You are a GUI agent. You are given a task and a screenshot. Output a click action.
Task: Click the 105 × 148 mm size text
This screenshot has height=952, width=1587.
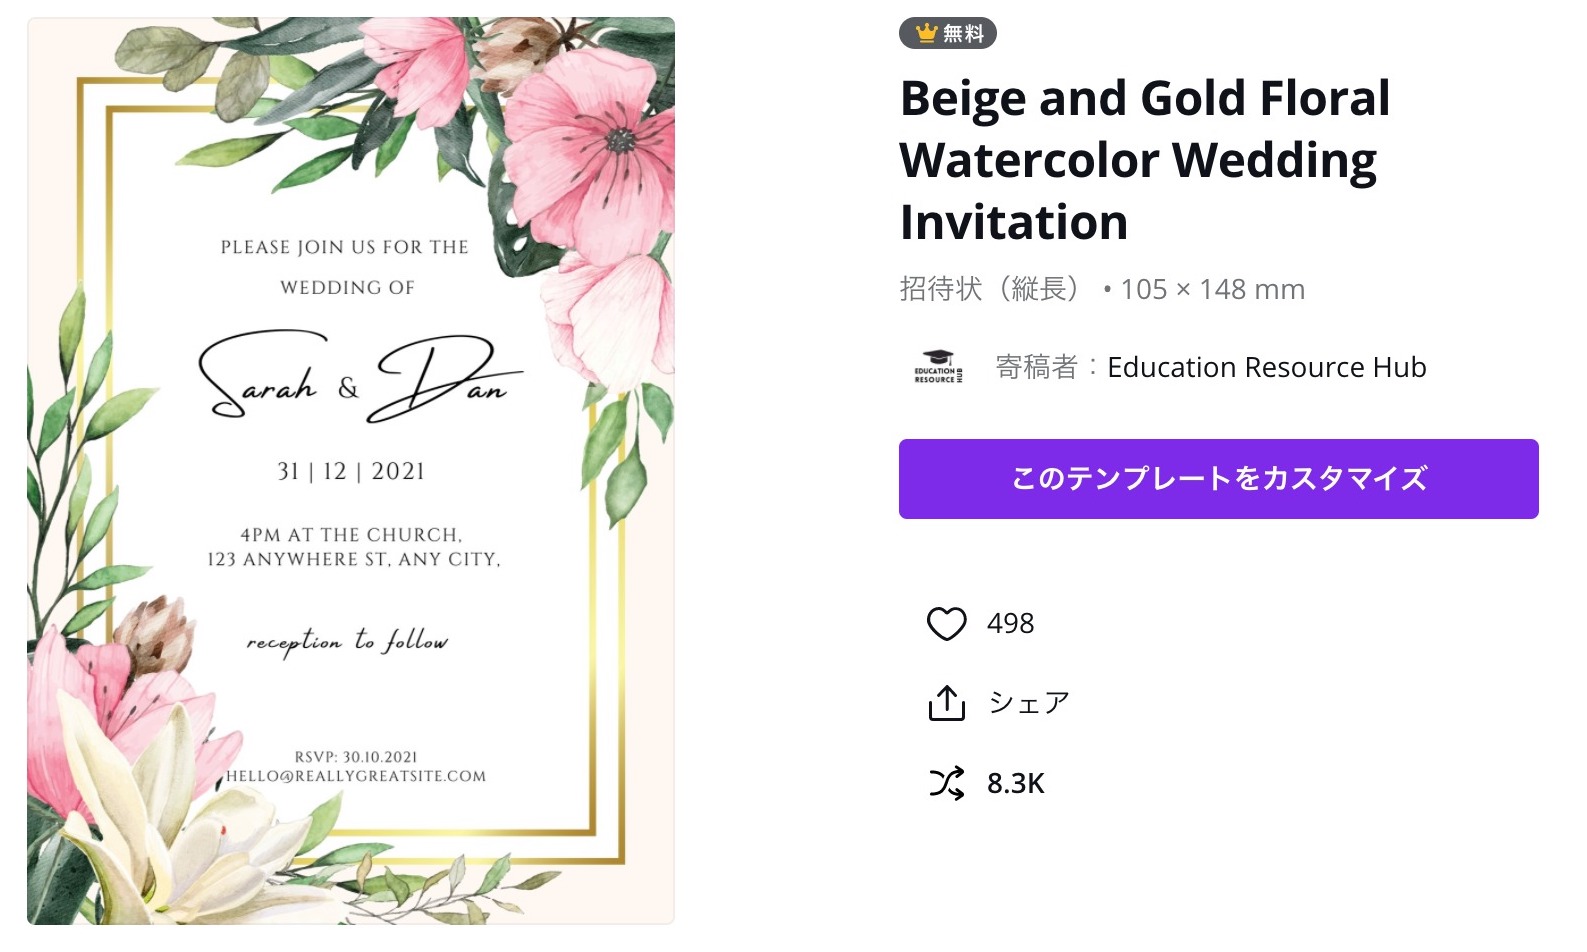pyautogui.click(x=1212, y=289)
